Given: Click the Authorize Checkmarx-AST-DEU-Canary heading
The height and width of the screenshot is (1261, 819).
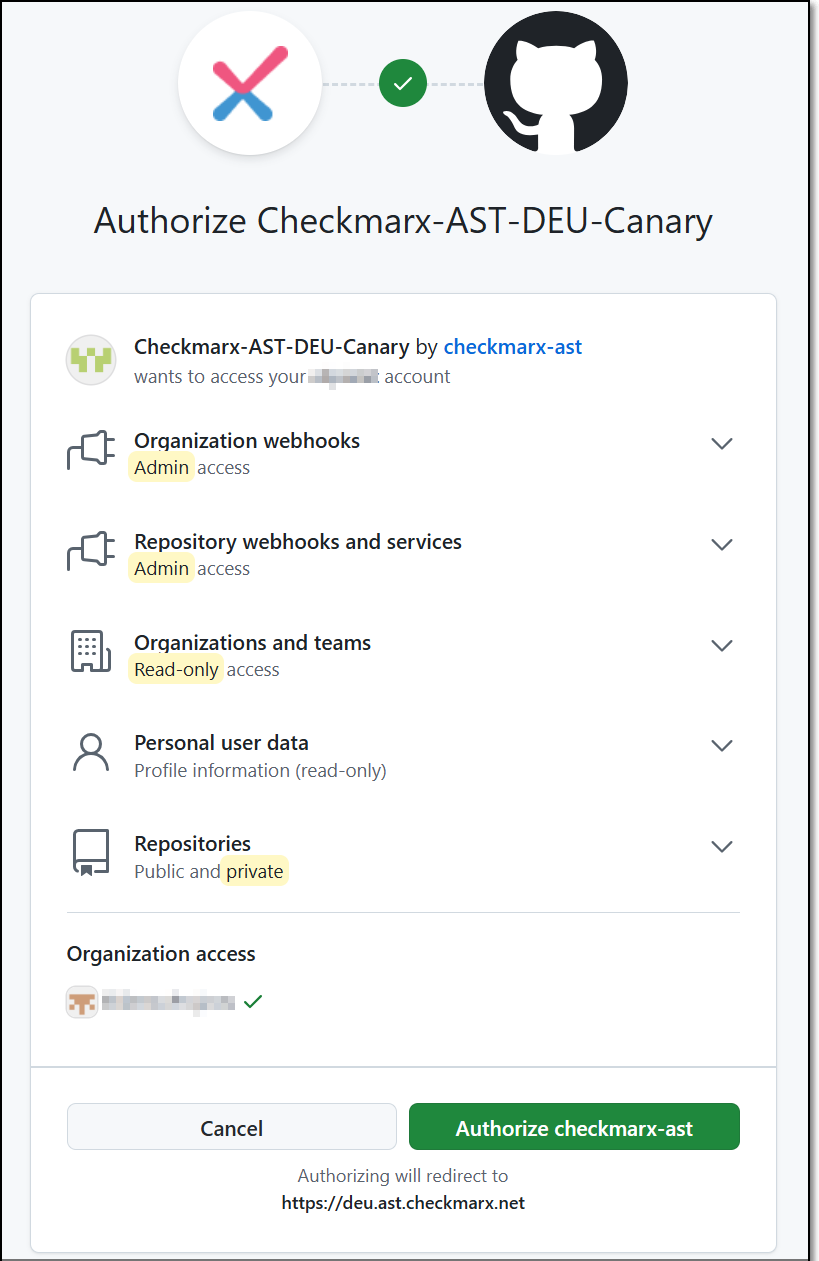Looking at the screenshot, I should [x=403, y=221].
